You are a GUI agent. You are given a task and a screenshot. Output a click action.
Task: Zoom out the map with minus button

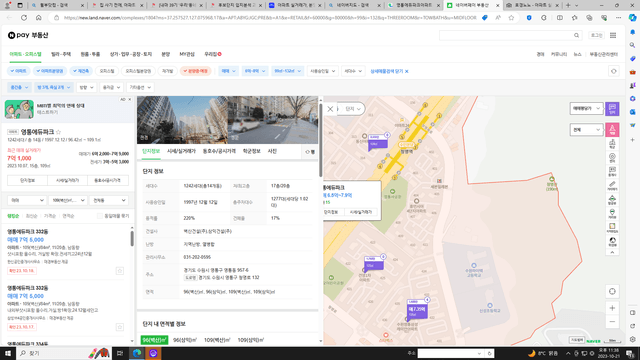[x=612, y=322]
